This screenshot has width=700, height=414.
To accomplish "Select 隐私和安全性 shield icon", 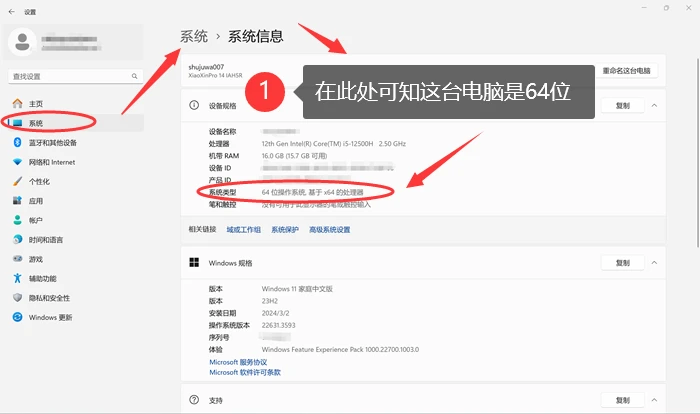I will coord(17,297).
